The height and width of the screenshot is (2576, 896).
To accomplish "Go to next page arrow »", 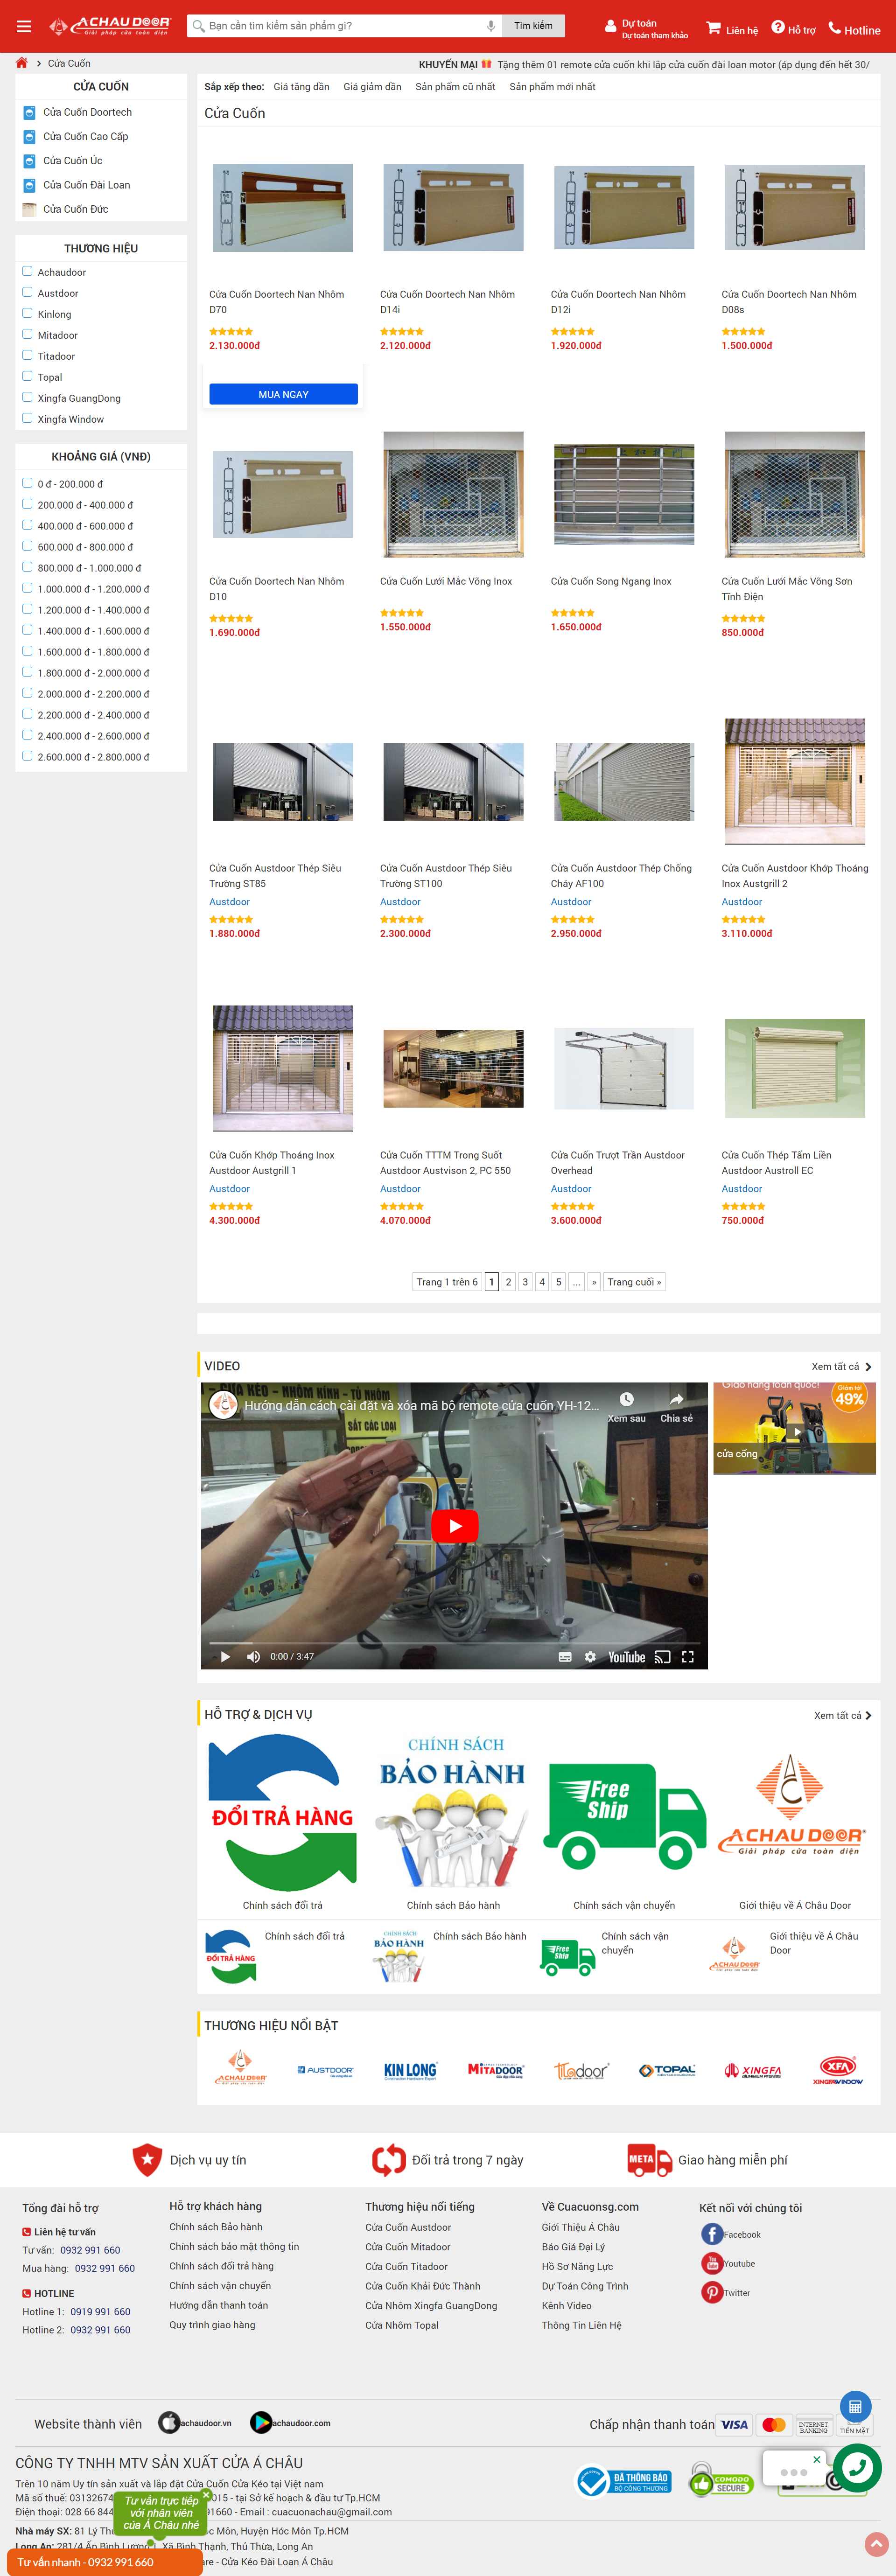I will click(594, 1282).
